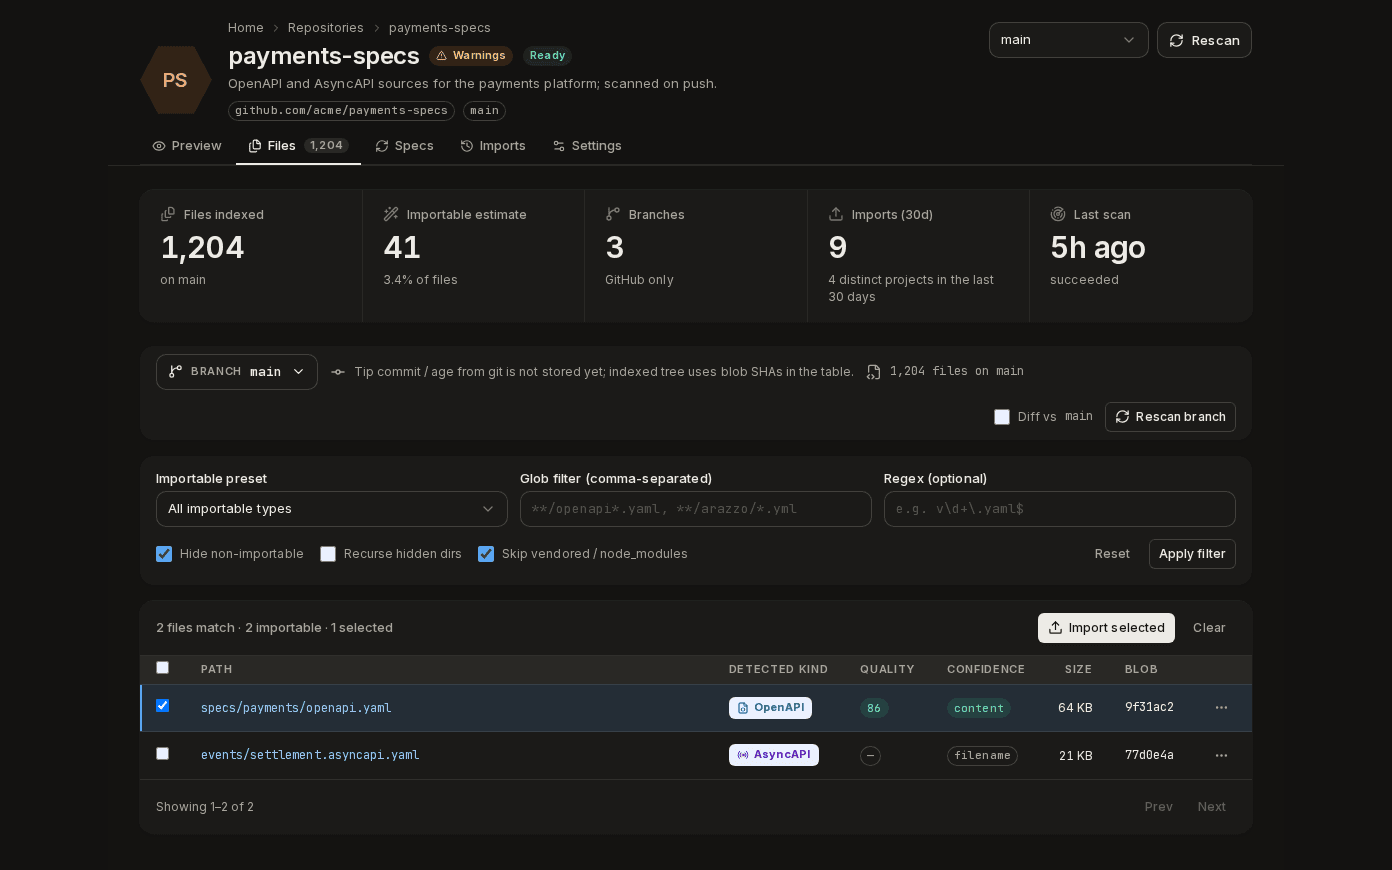Click the AsyncAPI detected kind badge
This screenshot has height=870, width=1392.
click(x=774, y=755)
